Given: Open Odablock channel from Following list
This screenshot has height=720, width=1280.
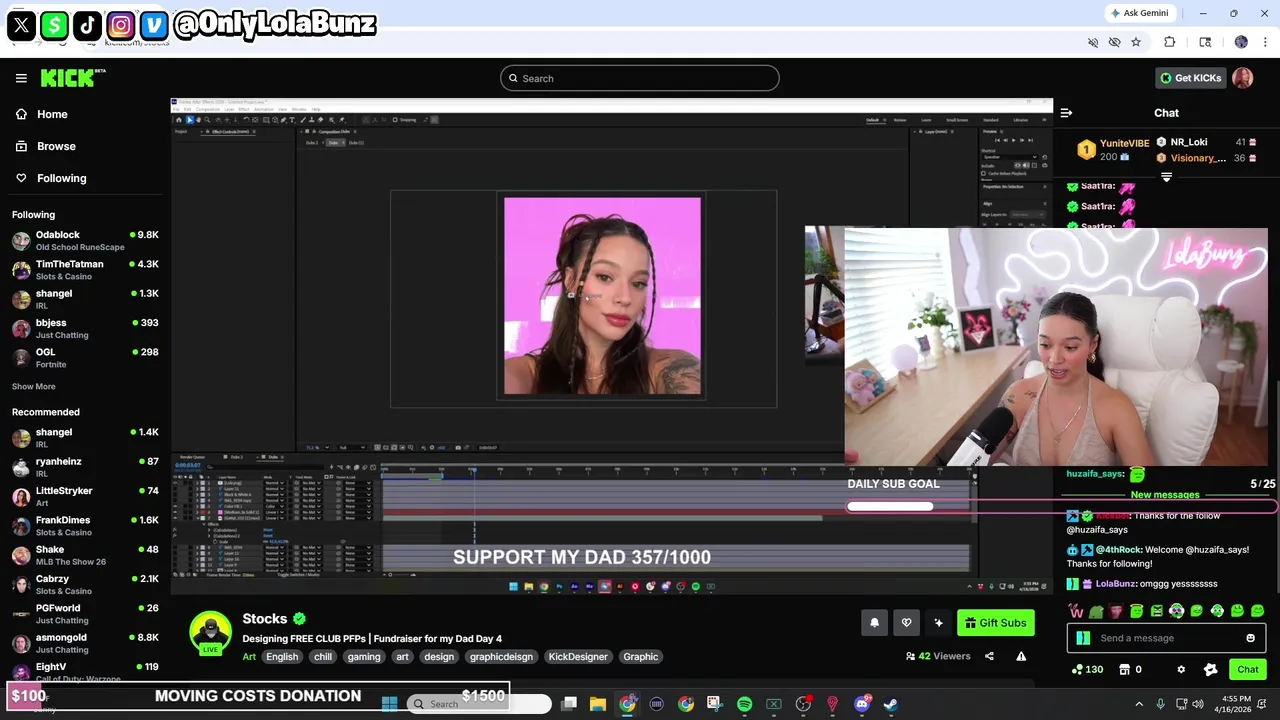Looking at the screenshot, I should tap(85, 240).
